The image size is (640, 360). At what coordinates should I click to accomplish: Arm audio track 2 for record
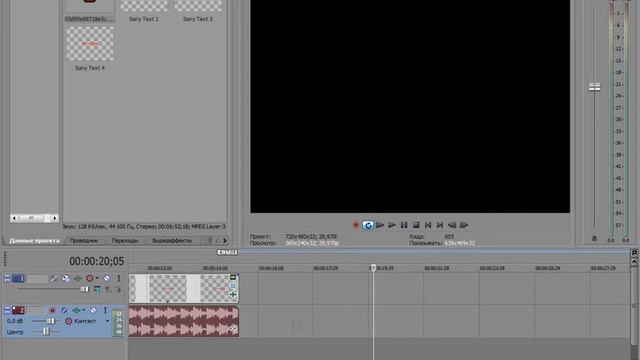pos(52,311)
